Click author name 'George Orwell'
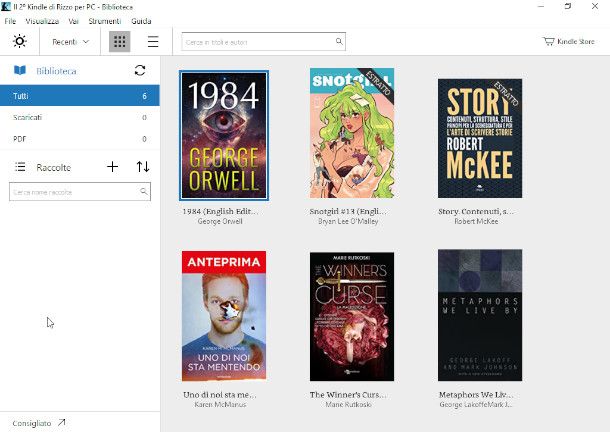The width and height of the screenshot is (610, 432). [220, 221]
